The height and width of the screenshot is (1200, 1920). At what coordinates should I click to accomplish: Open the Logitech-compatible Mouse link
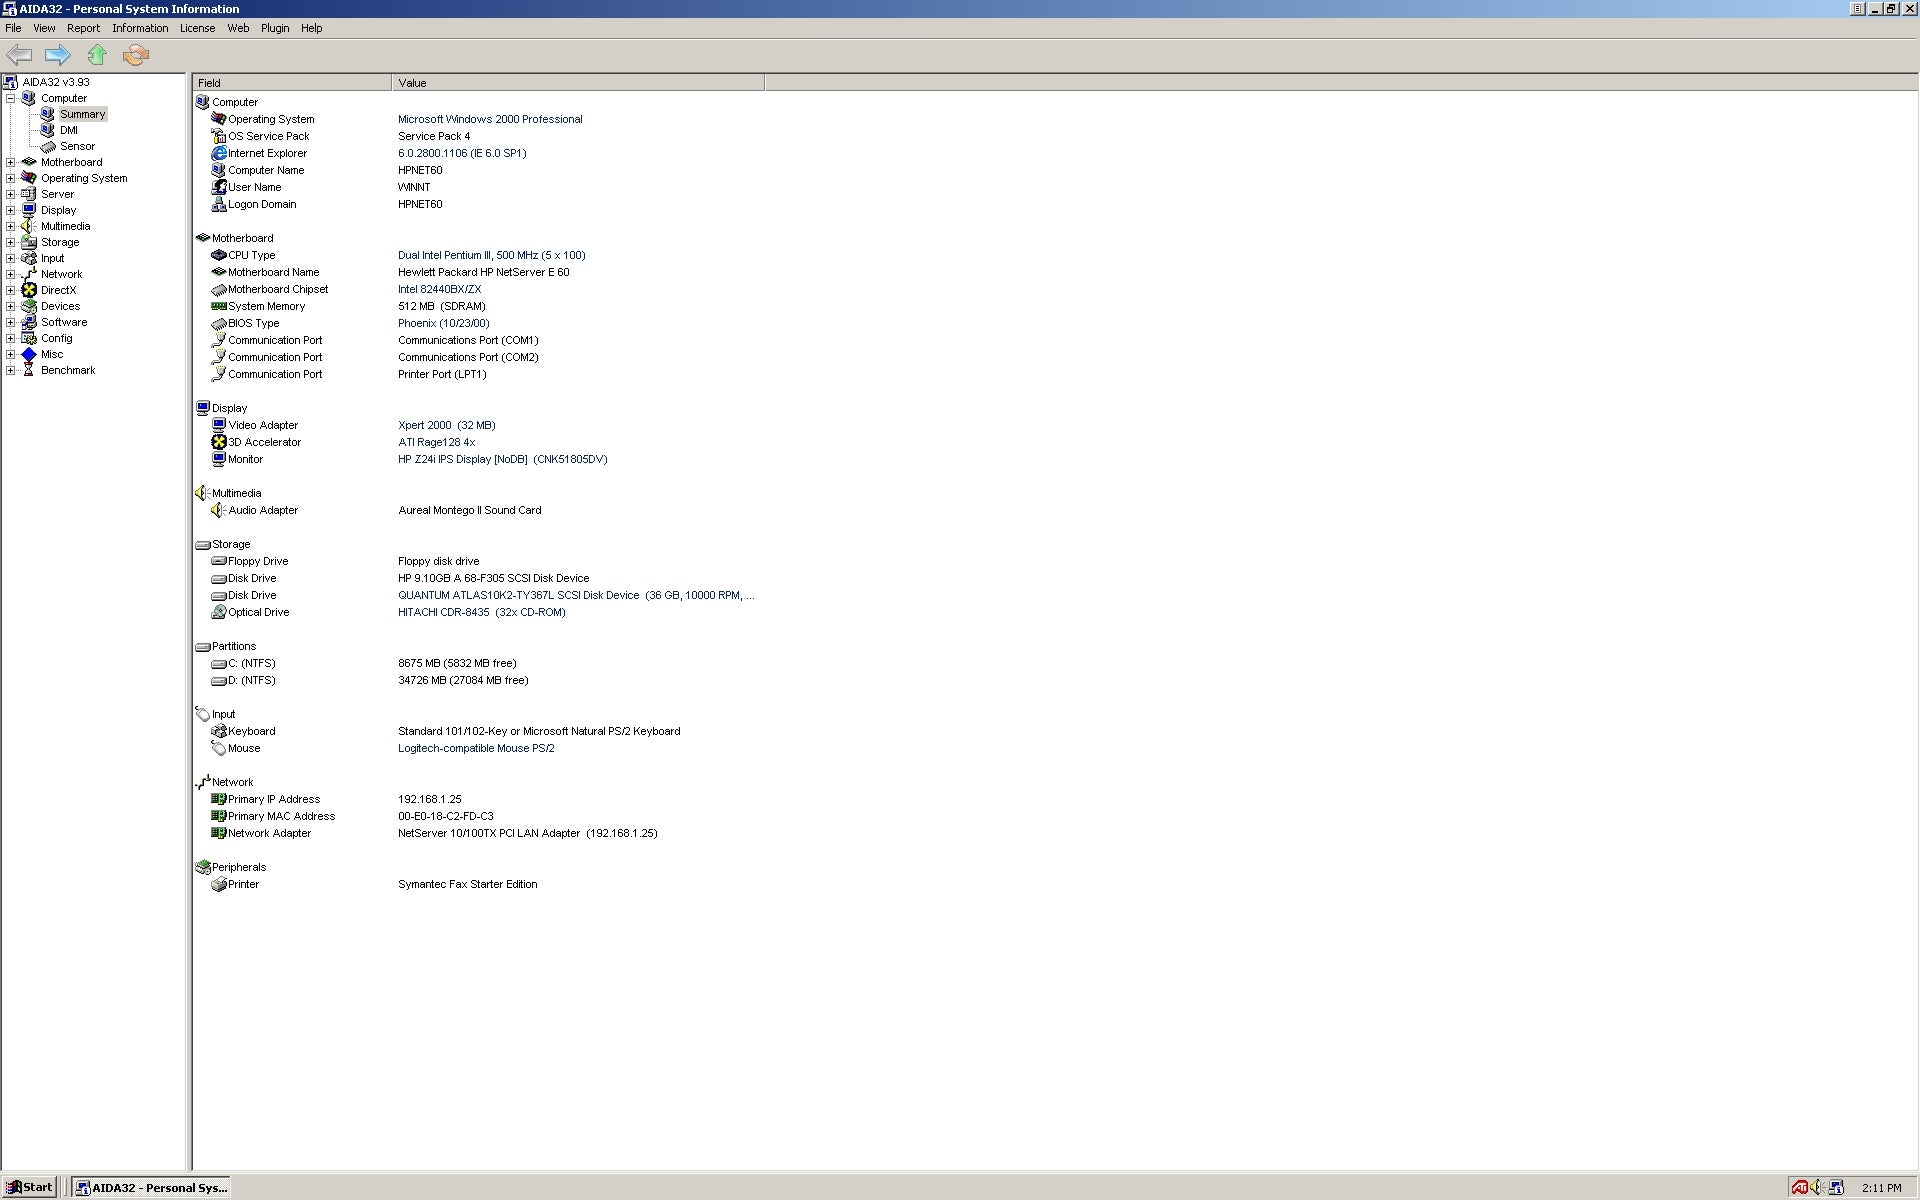(x=476, y=748)
